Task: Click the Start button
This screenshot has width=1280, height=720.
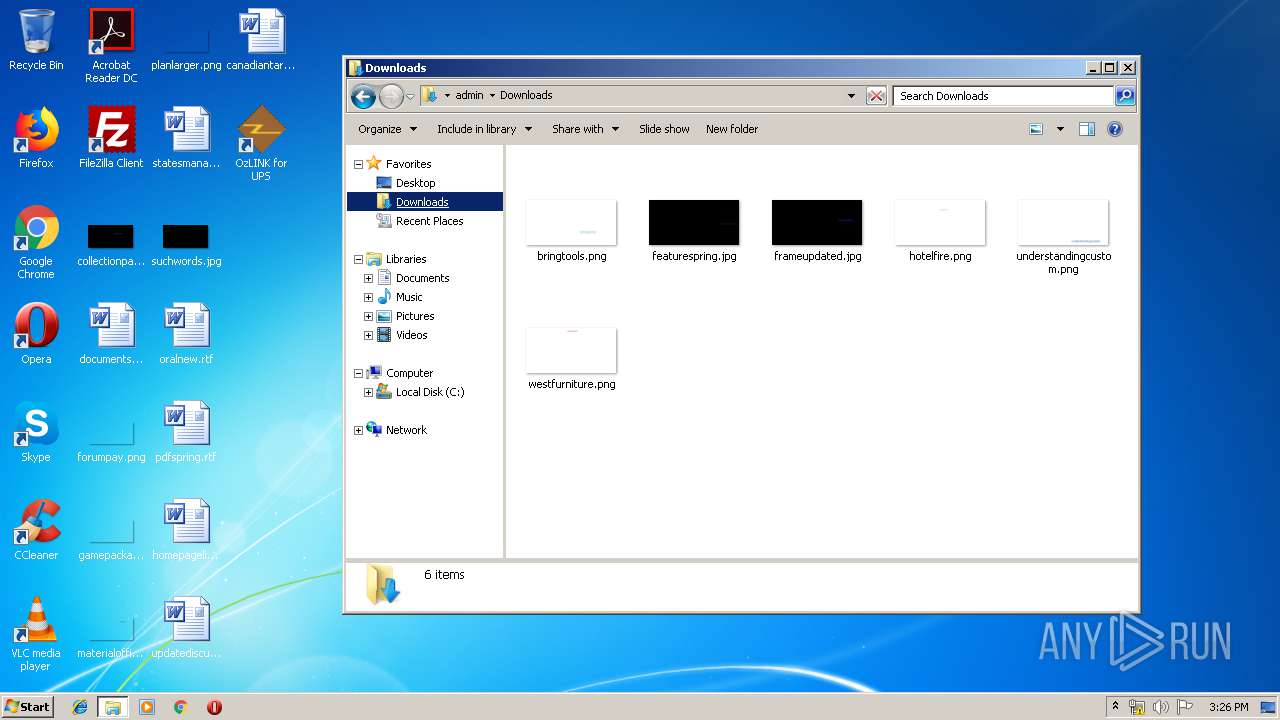Action: [27, 707]
